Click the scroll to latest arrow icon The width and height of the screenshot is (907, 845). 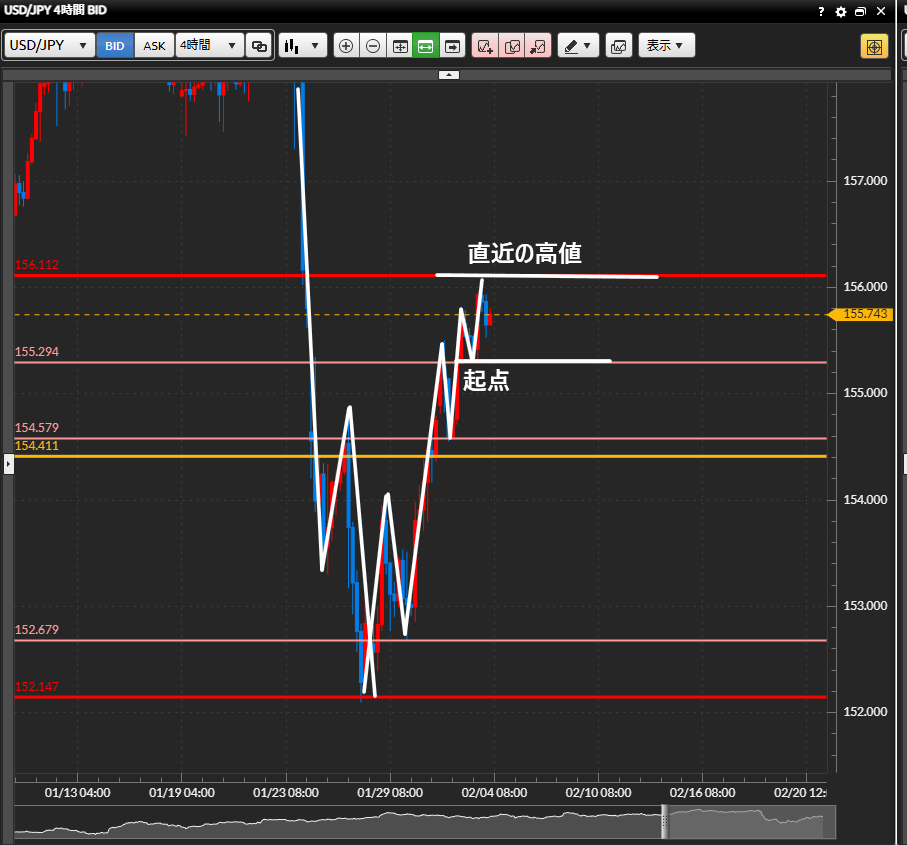(x=452, y=46)
